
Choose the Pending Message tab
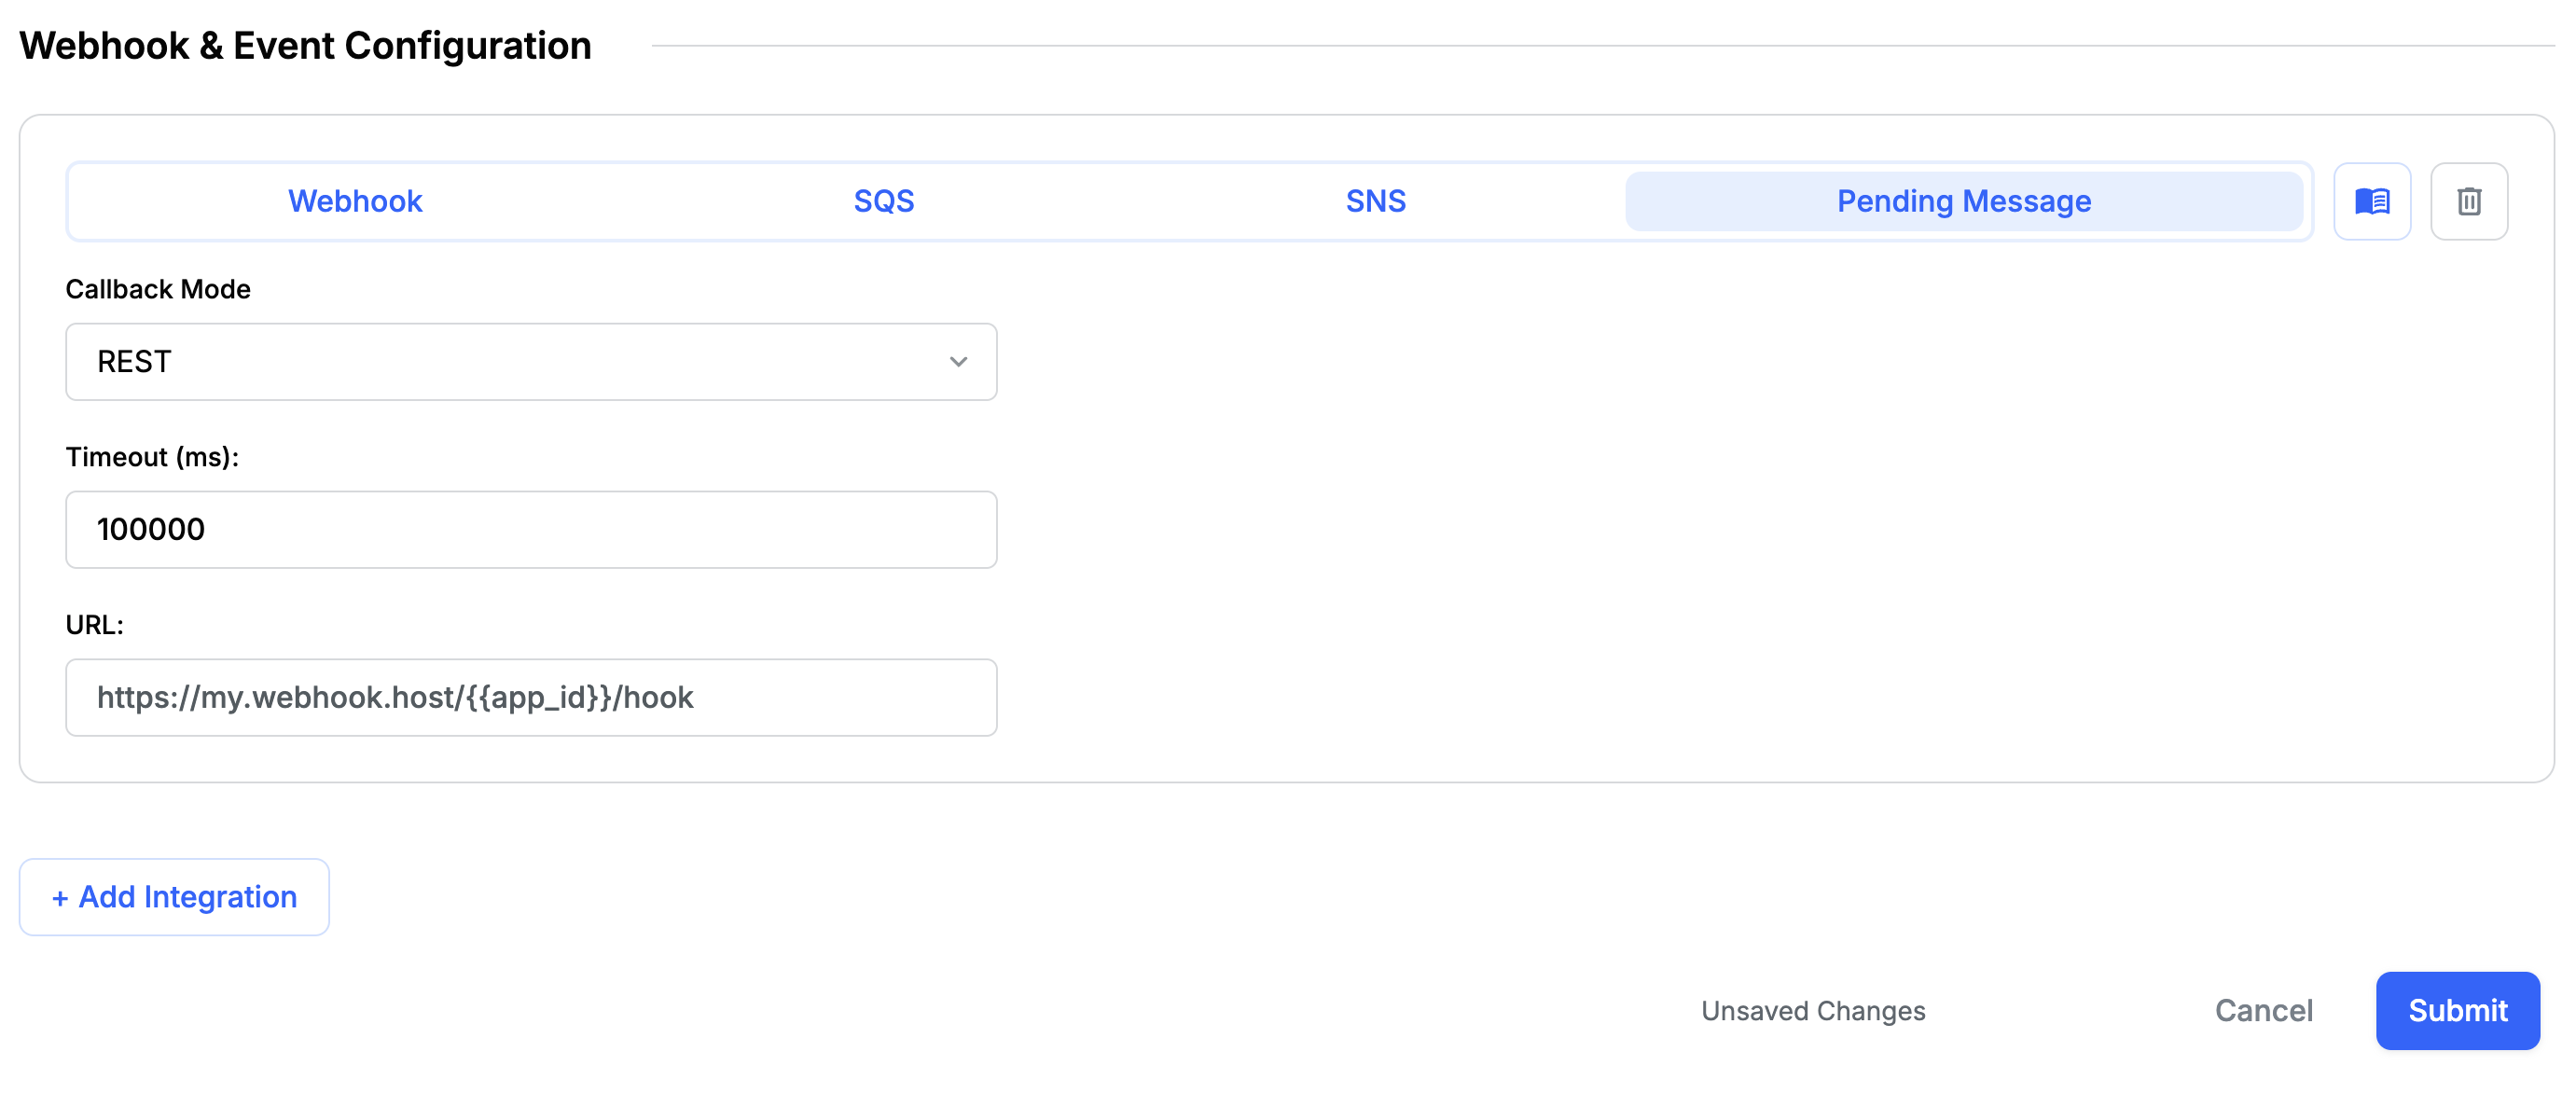point(1963,201)
